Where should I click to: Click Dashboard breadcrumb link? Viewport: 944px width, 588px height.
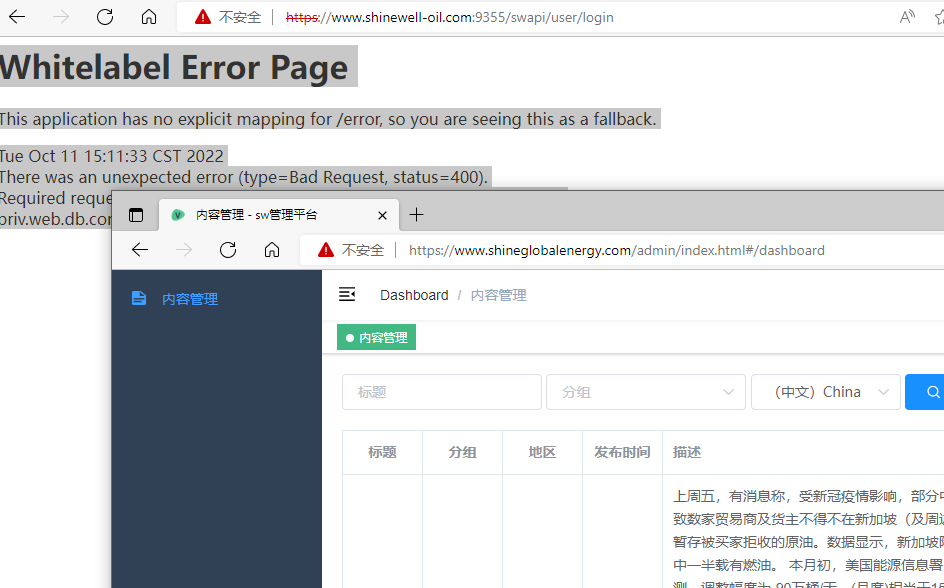pos(414,295)
